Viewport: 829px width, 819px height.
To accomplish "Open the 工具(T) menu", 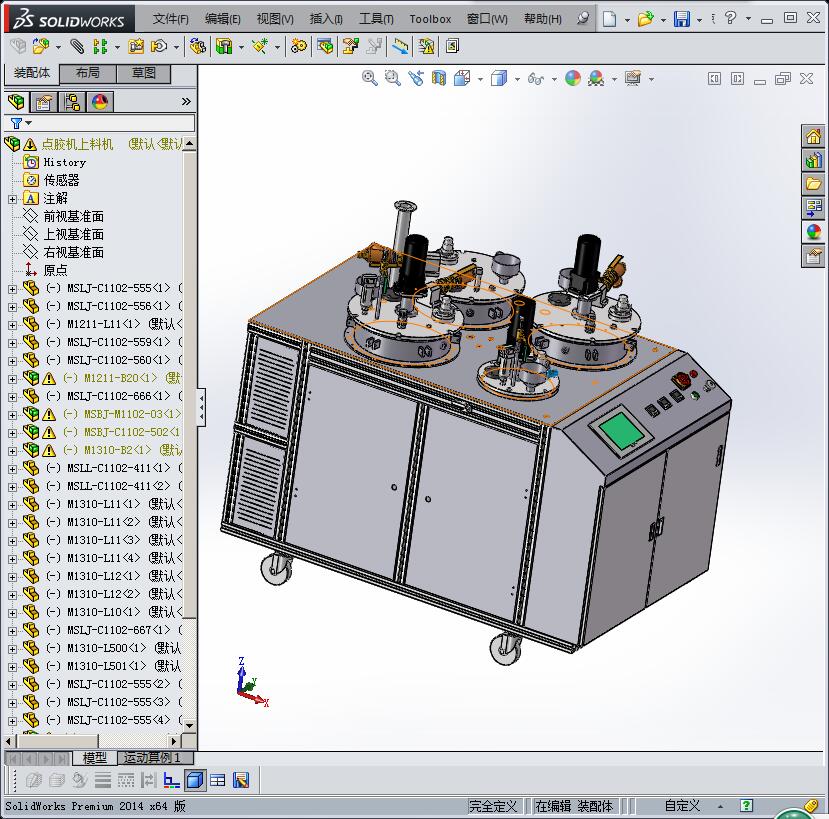I will (375, 19).
